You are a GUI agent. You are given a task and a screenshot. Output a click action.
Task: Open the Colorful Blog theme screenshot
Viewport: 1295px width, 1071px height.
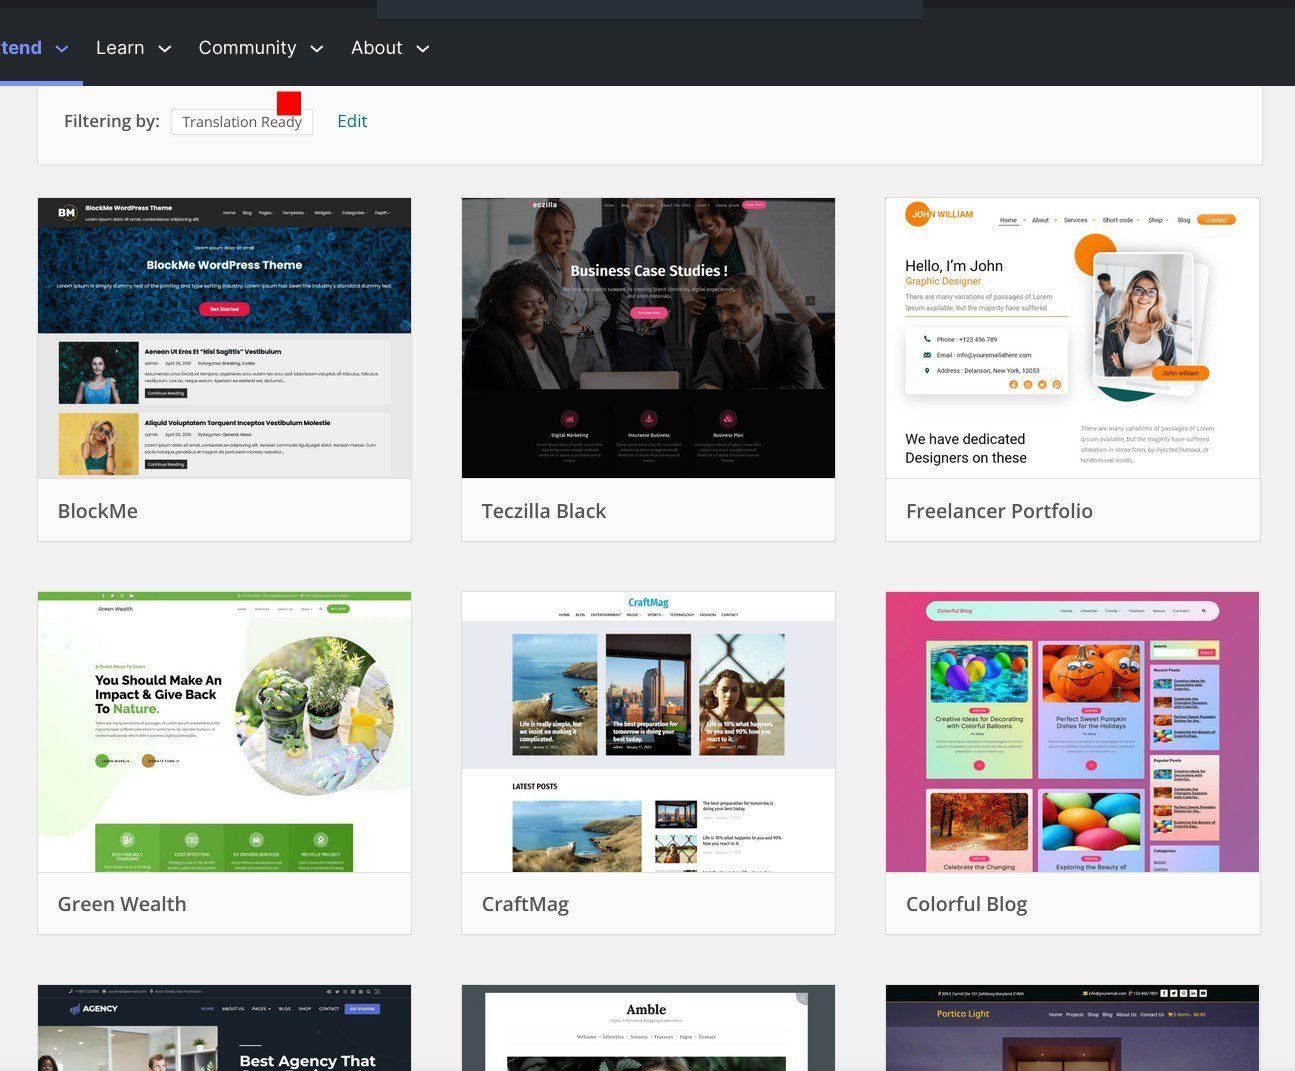[x=1072, y=732]
